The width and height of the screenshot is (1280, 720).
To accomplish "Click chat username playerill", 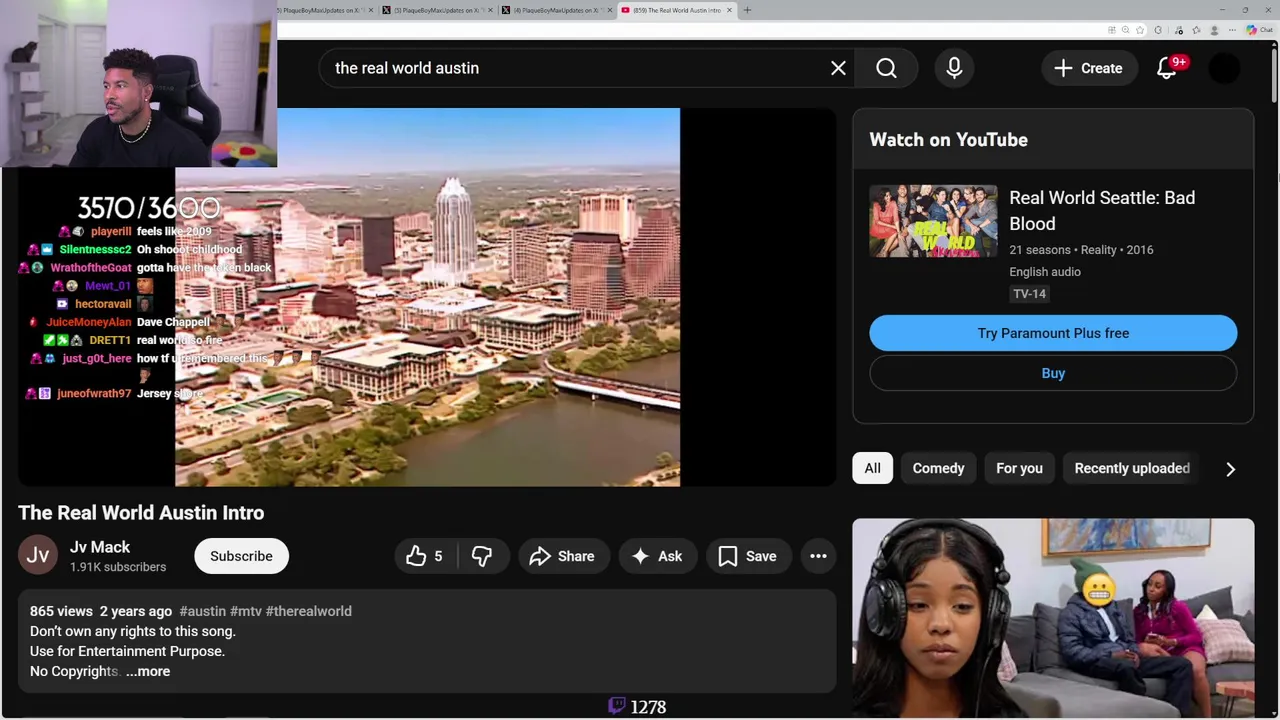I will pyautogui.click(x=111, y=231).
